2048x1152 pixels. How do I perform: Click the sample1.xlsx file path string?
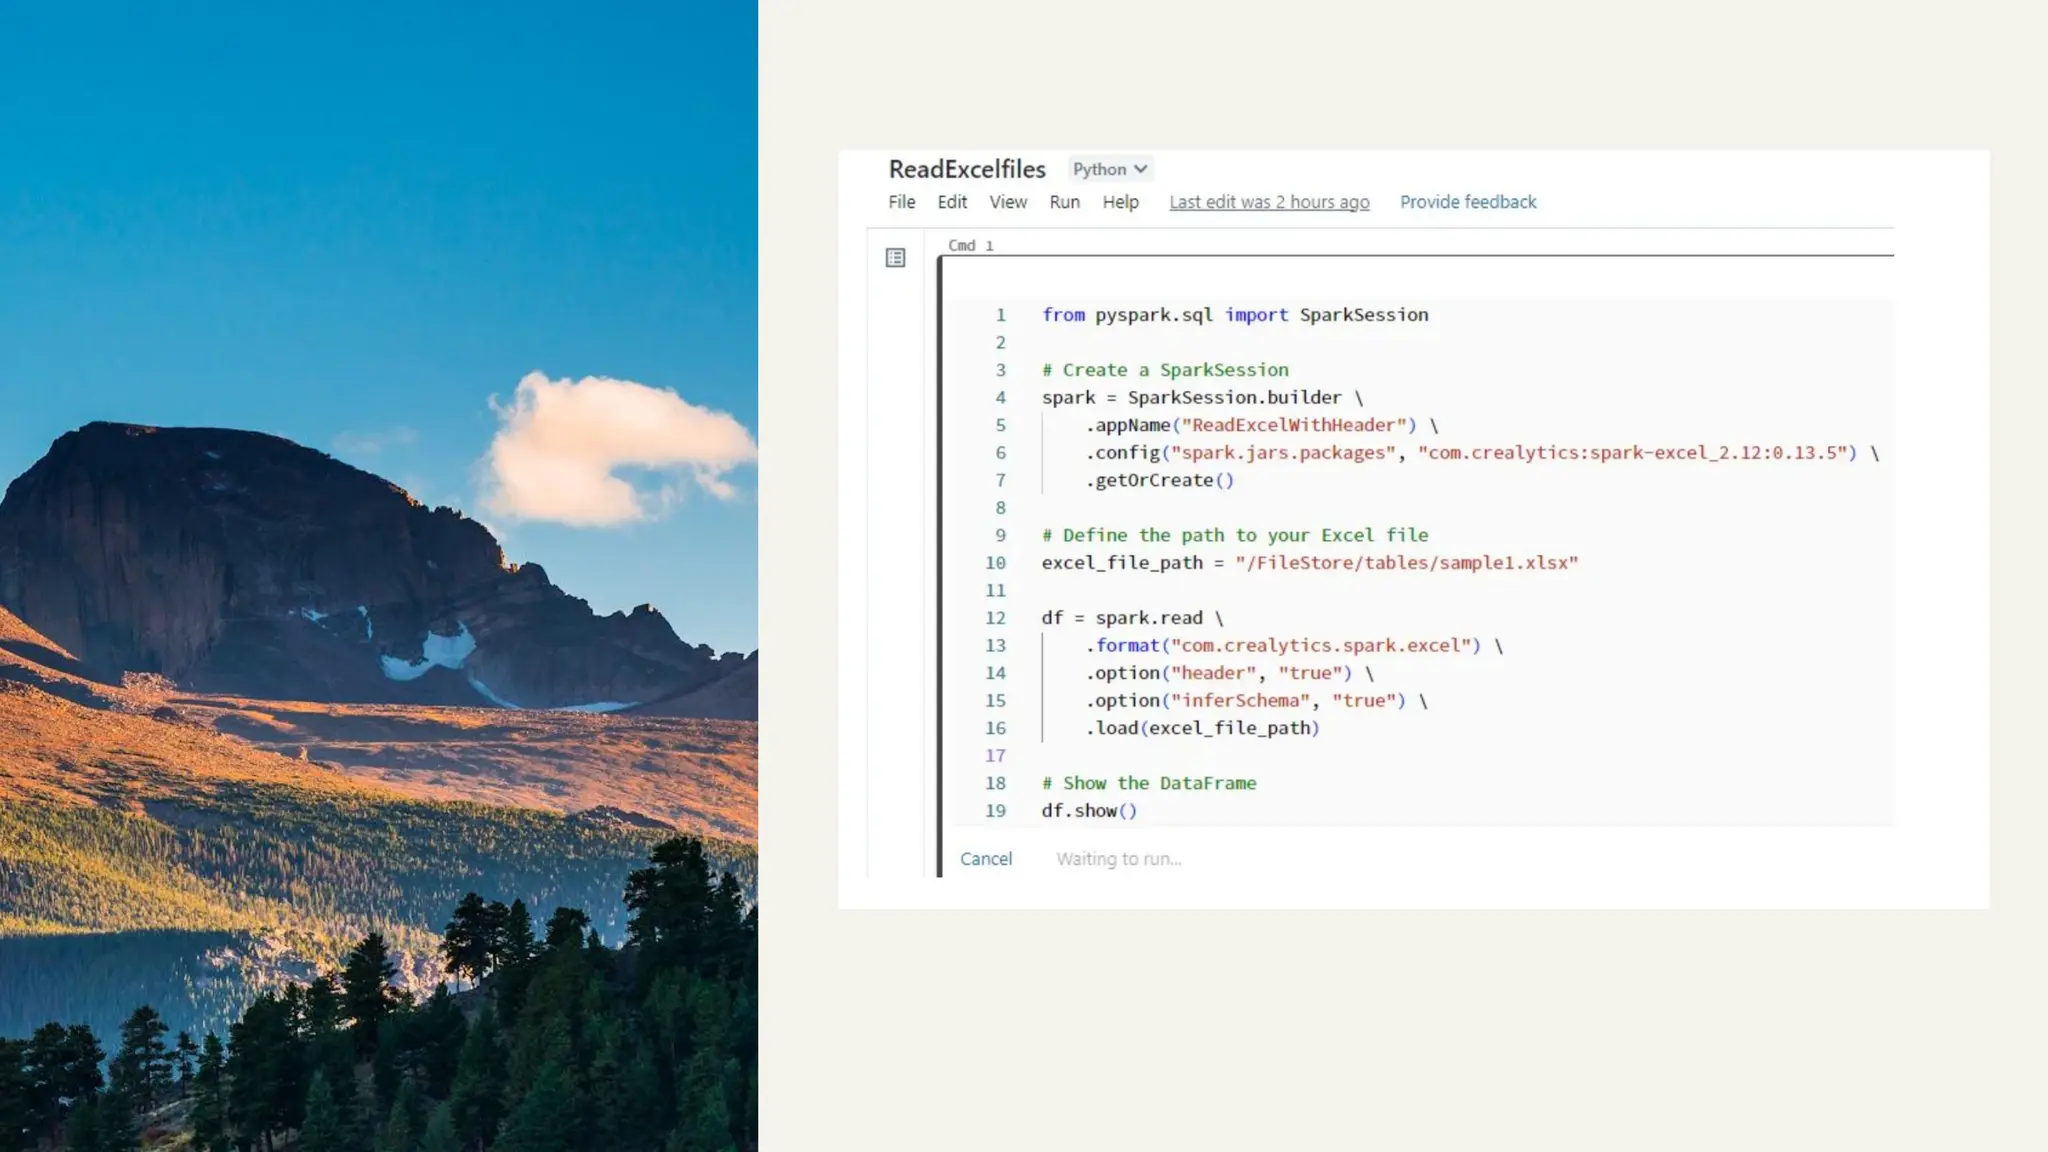point(1405,563)
